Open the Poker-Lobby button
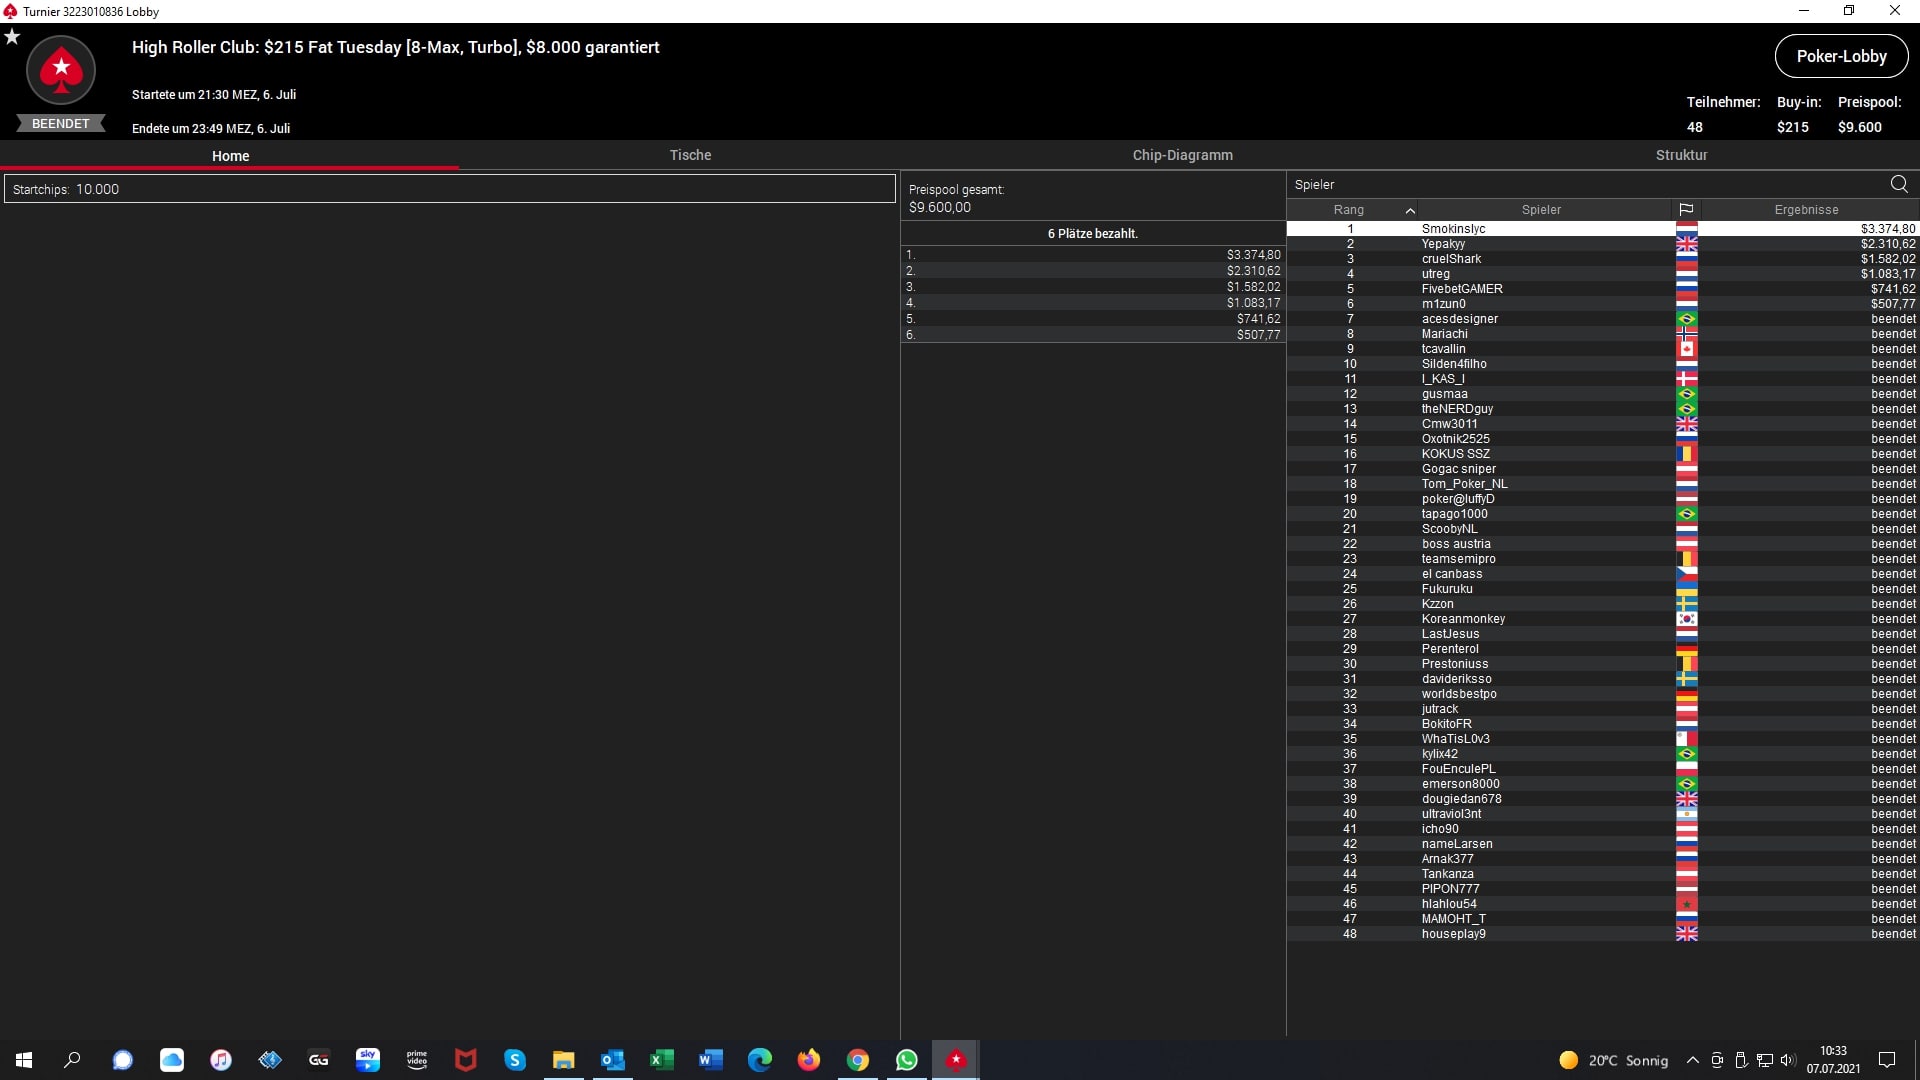Viewport: 1920px width, 1080px height. [1841, 56]
